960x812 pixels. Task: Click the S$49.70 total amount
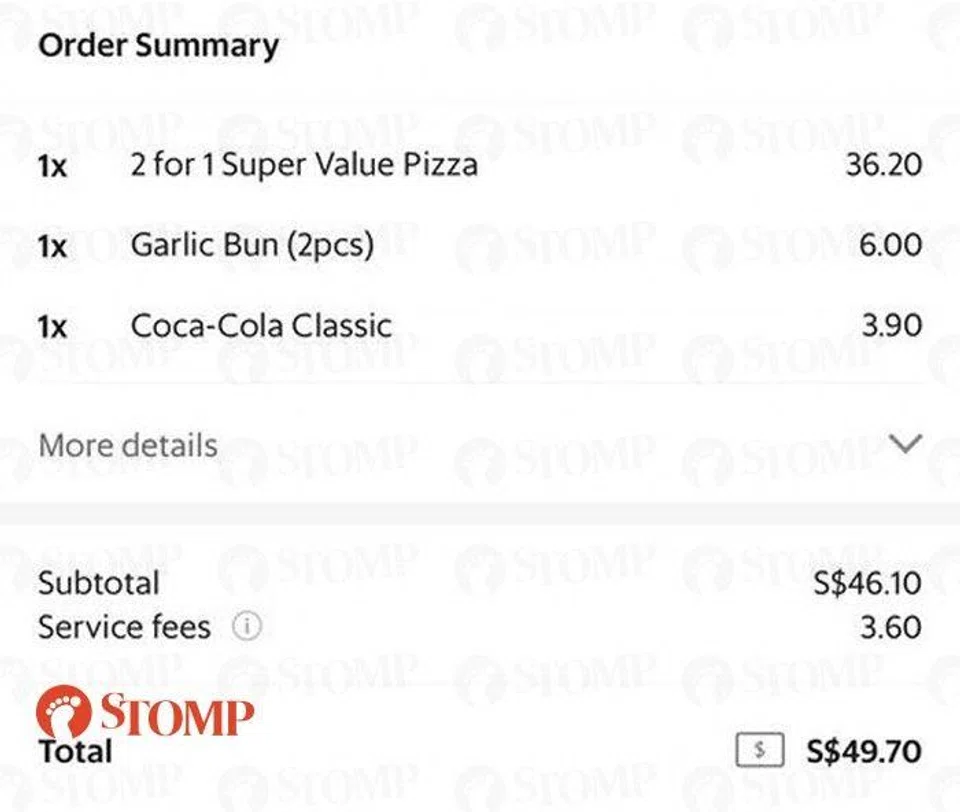coord(864,752)
